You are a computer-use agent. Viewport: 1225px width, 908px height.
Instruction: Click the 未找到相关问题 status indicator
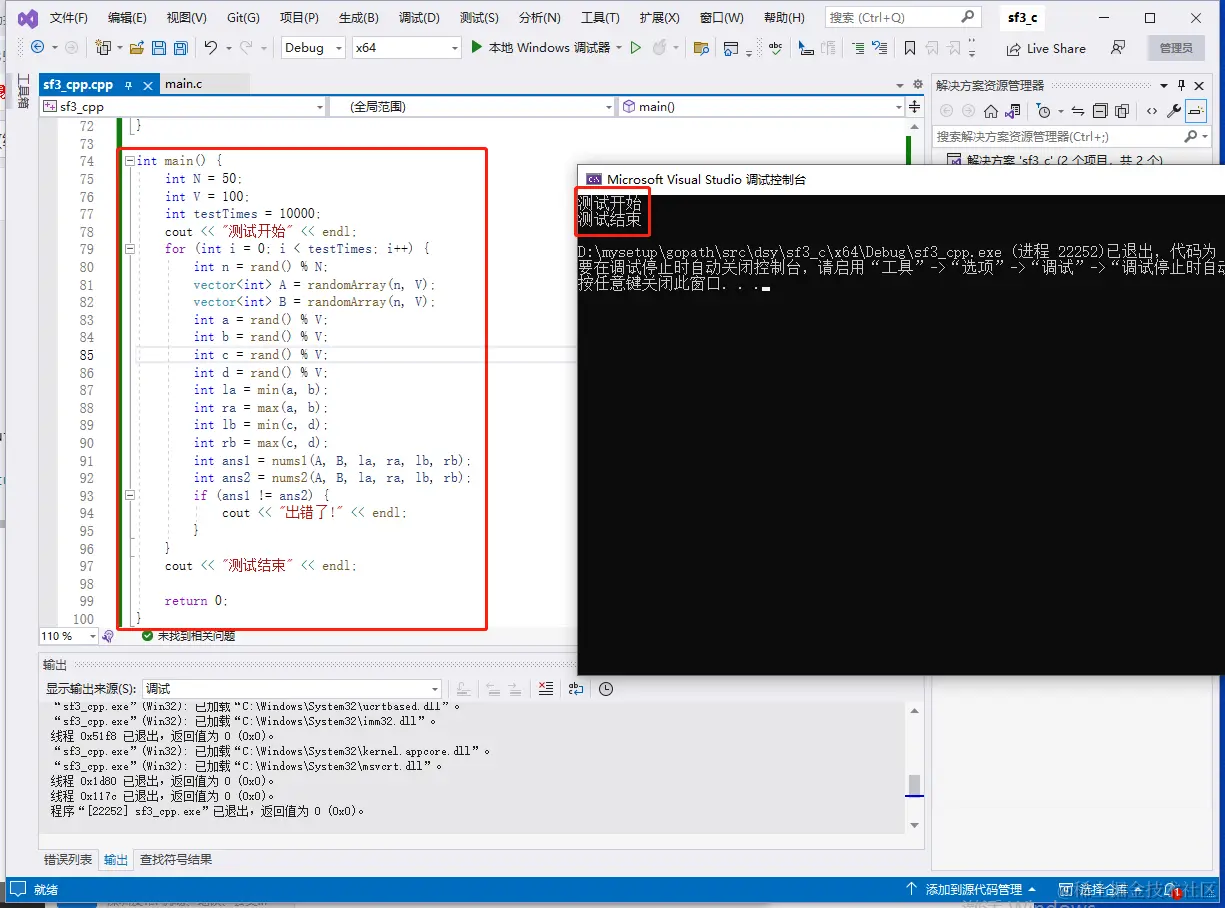pyautogui.click(x=188, y=636)
